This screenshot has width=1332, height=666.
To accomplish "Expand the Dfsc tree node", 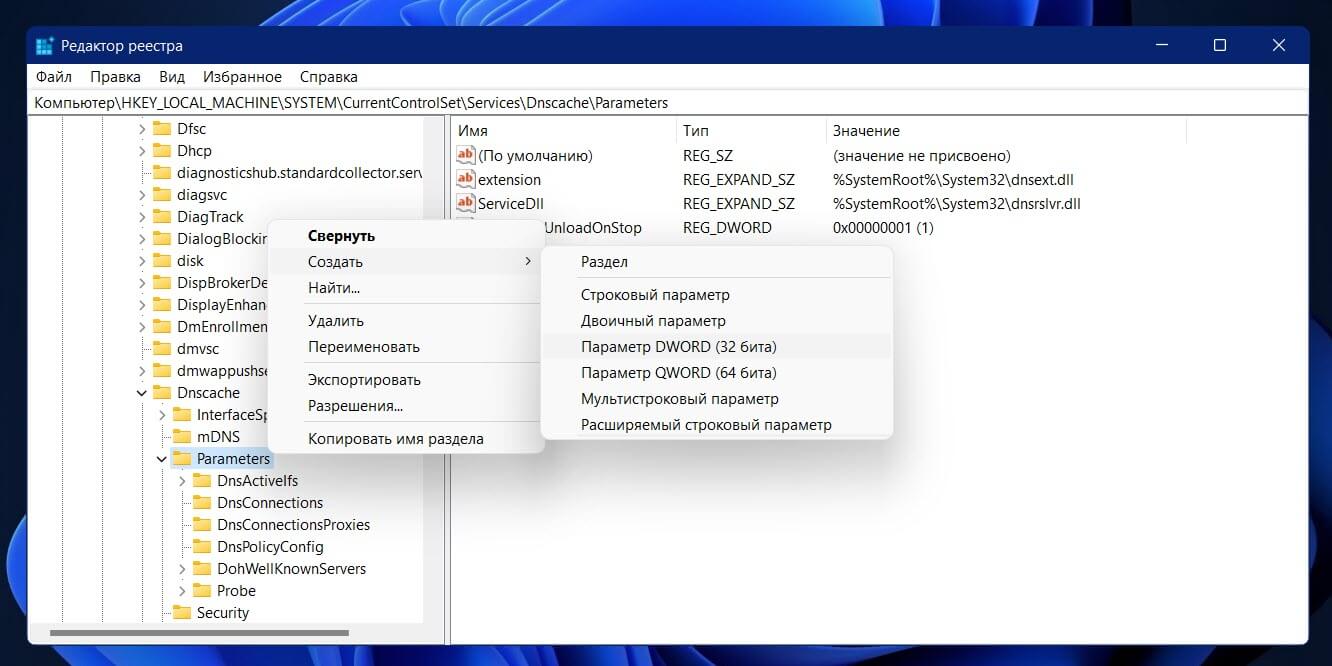I will click(x=141, y=129).
